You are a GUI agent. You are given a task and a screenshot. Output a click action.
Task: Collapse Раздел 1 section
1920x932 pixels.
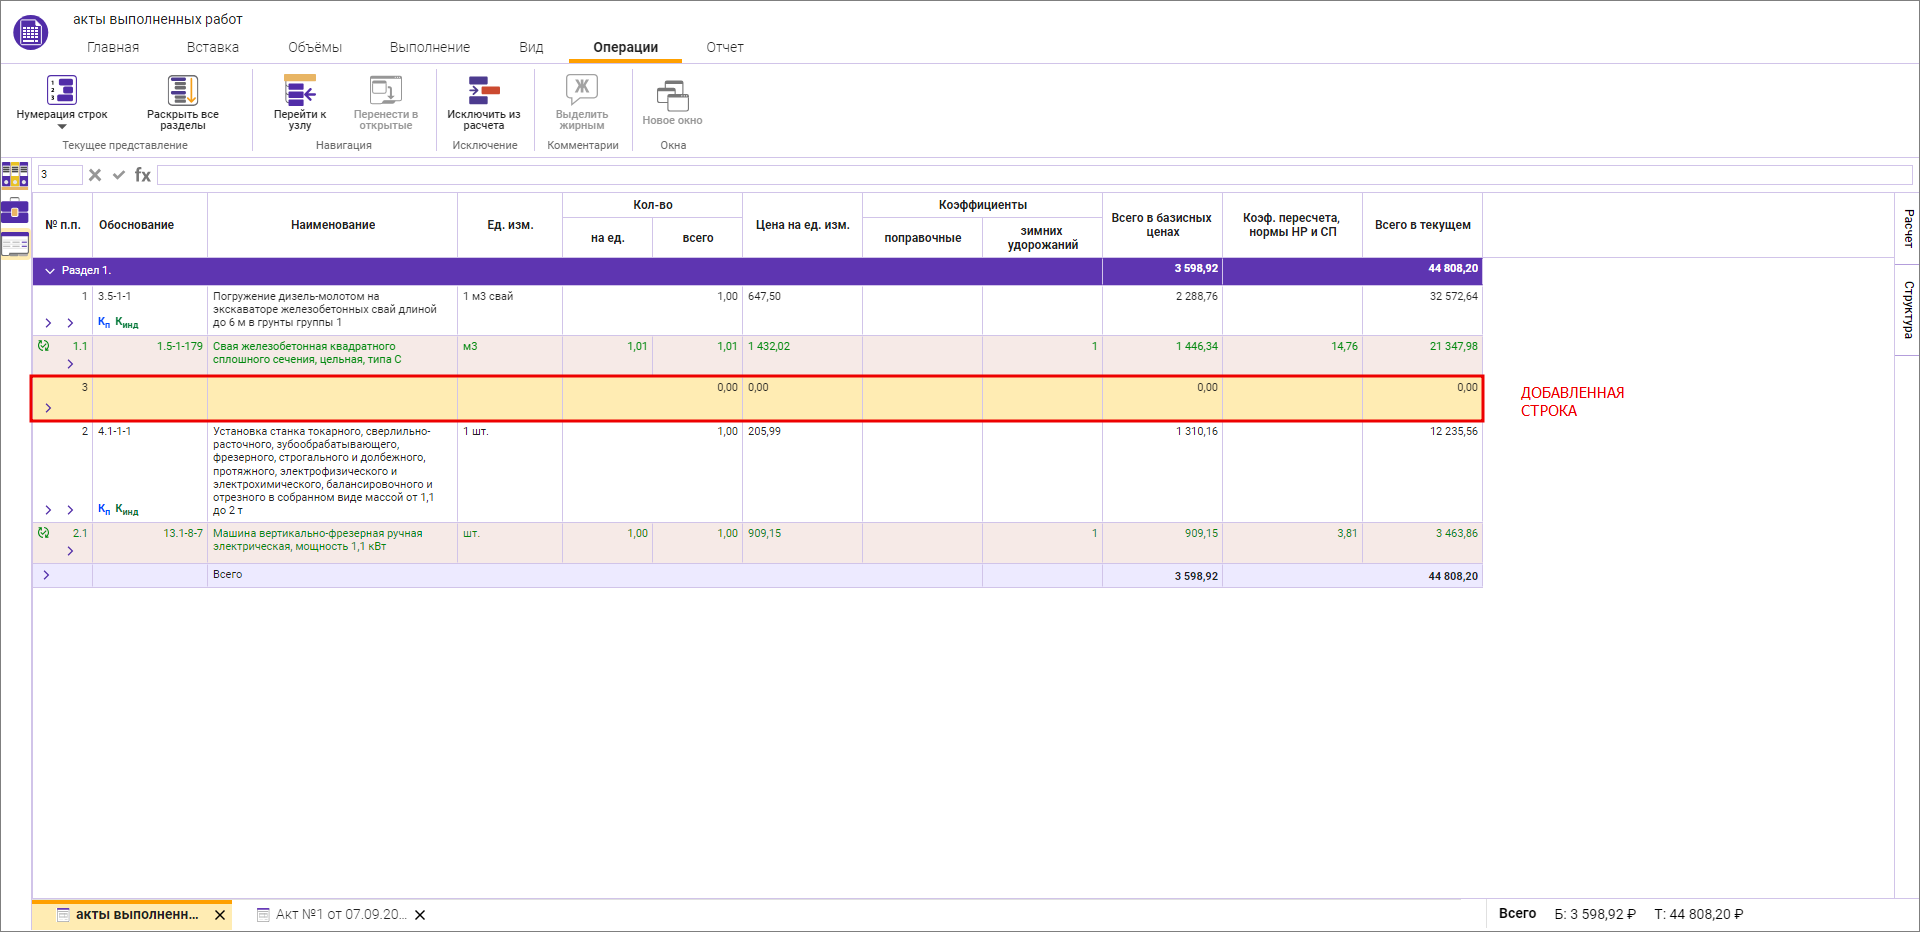pos(49,271)
